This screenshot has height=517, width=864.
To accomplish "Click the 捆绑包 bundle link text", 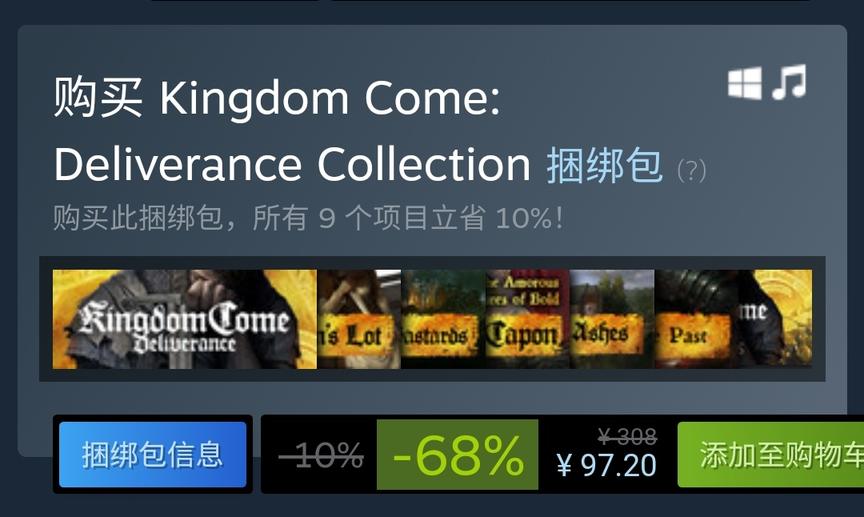I will (x=604, y=165).
